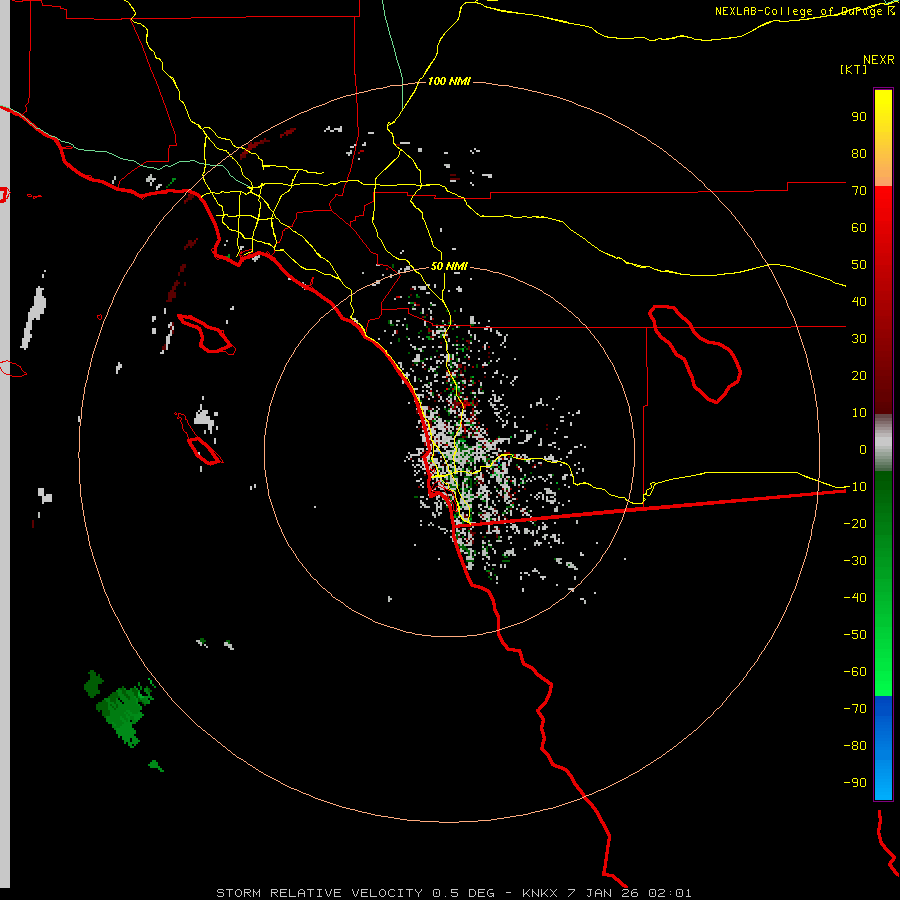
Task: Click the "0.5 DEG" elevation text
Action: pyautogui.click(x=463, y=893)
